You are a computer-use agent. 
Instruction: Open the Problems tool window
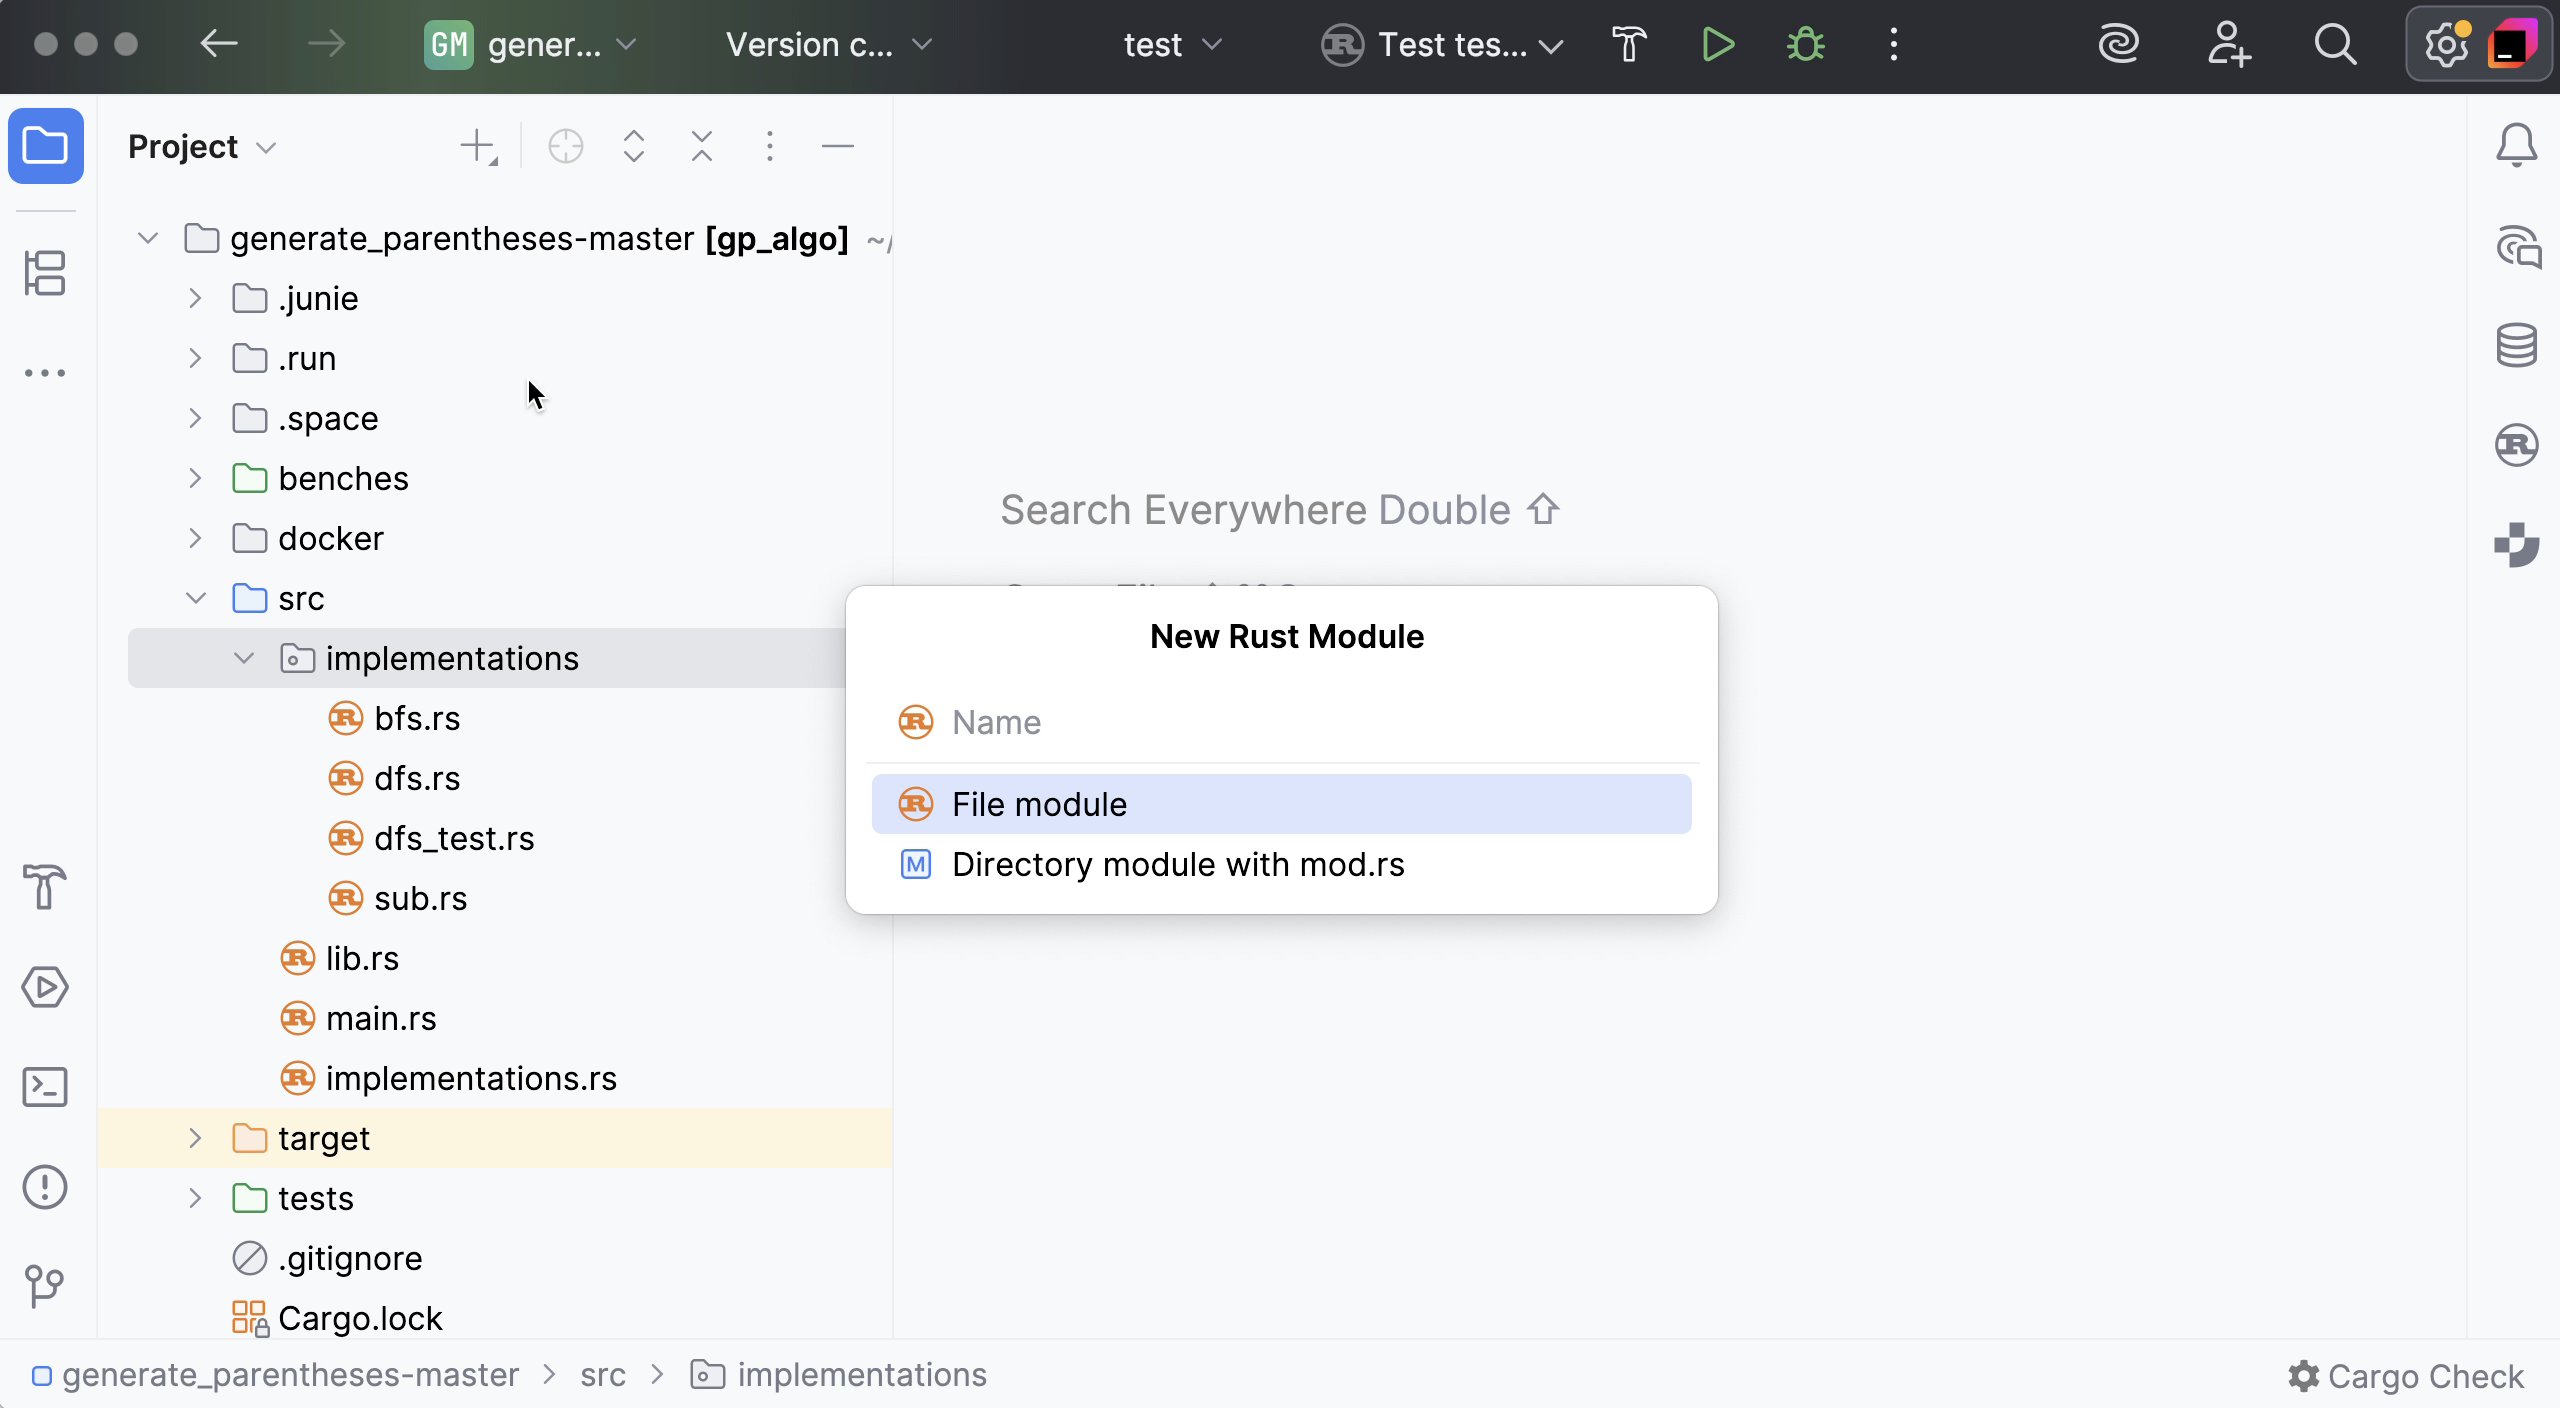45,1187
